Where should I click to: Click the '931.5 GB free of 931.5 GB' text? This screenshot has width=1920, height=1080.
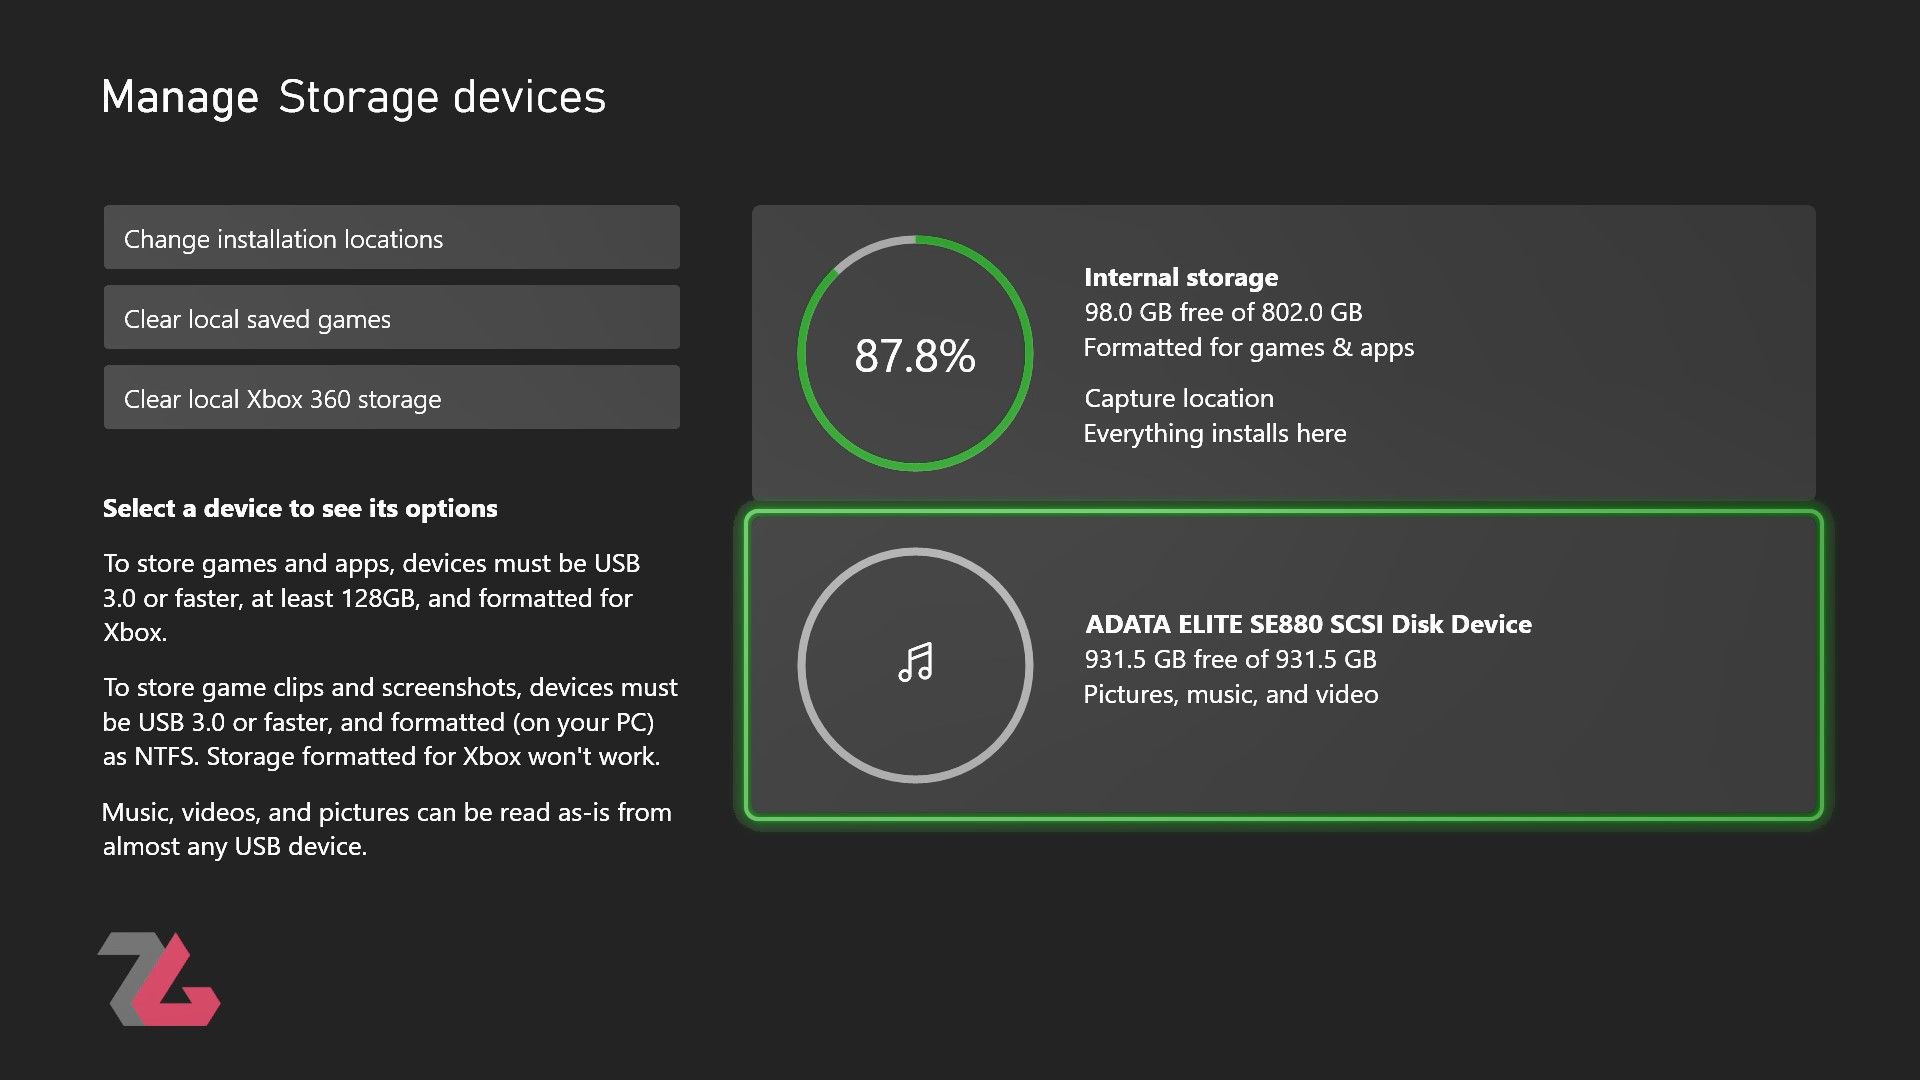point(1230,659)
